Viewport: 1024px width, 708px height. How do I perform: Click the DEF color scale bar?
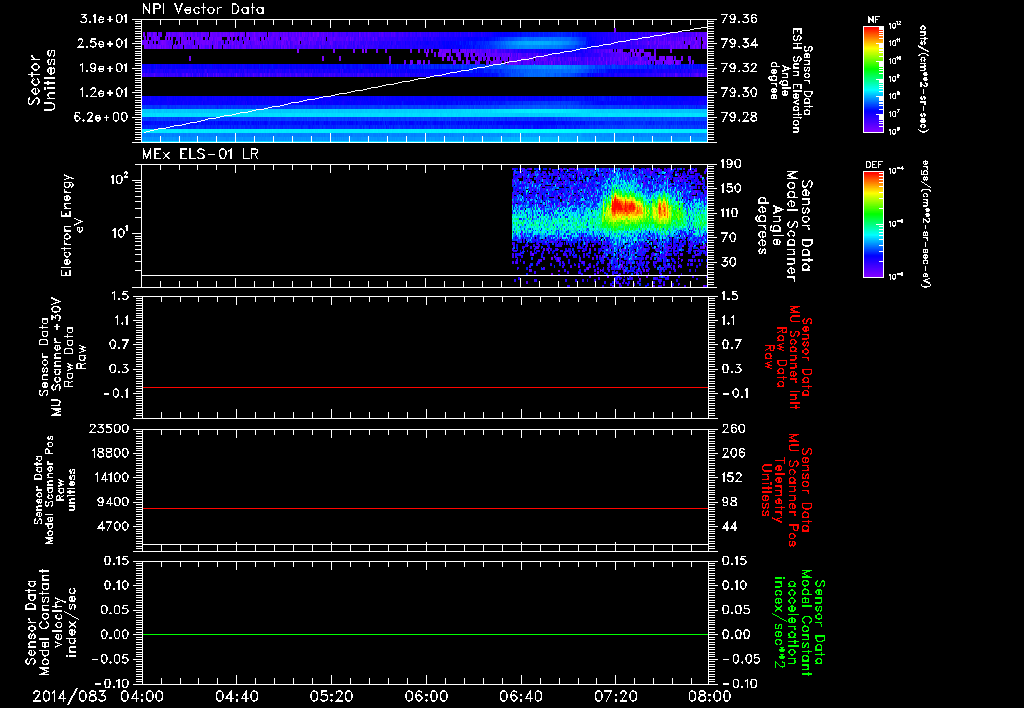pos(871,222)
